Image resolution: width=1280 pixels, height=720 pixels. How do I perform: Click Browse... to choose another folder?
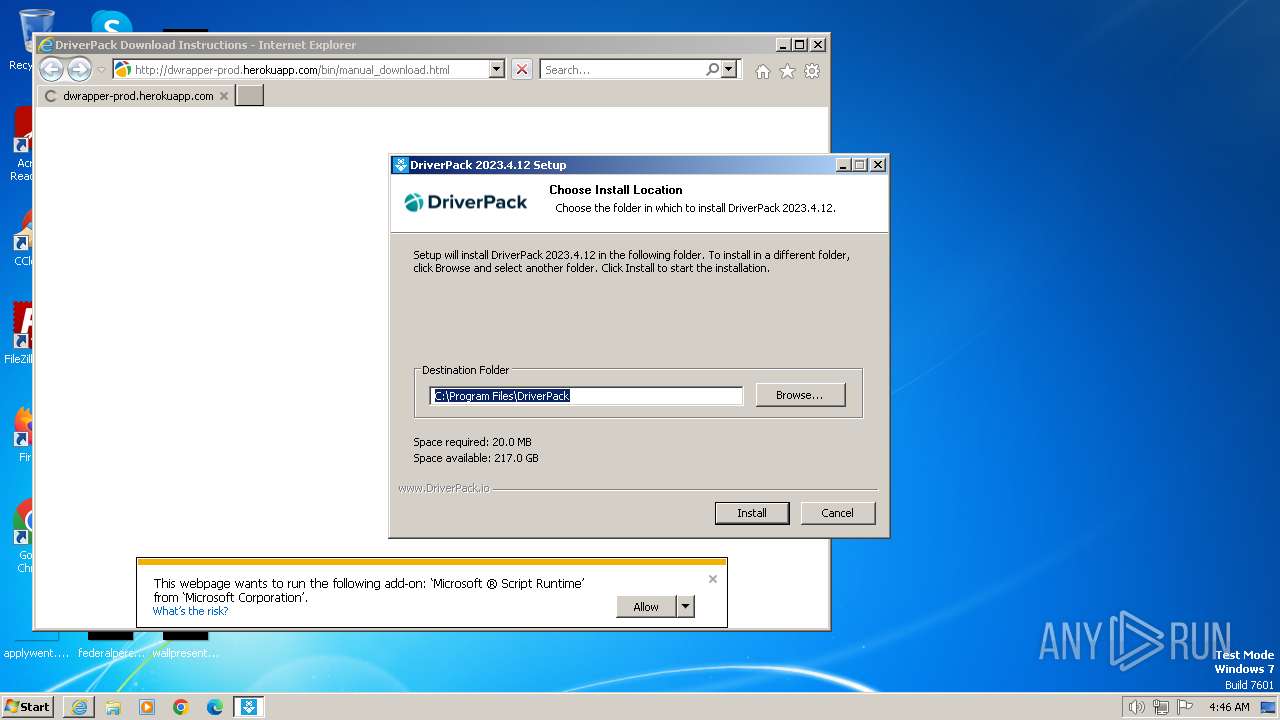(x=800, y=395)
